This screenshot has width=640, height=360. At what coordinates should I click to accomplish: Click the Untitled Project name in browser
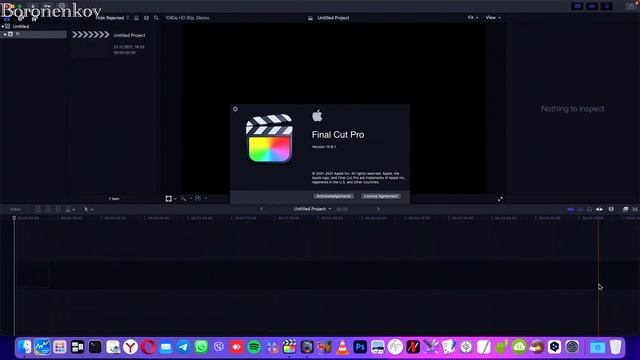pos(129,36)
